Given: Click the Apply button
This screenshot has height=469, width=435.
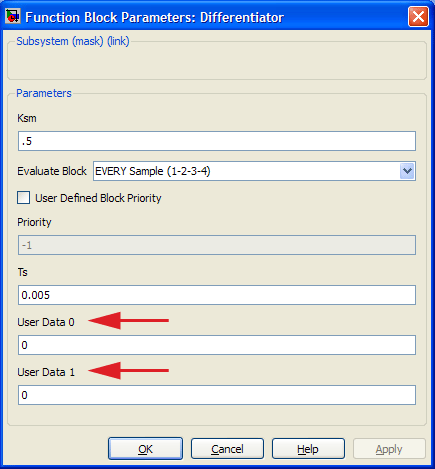Looking at the screenshot, I should pyautogui.click(x=389, y=449).
